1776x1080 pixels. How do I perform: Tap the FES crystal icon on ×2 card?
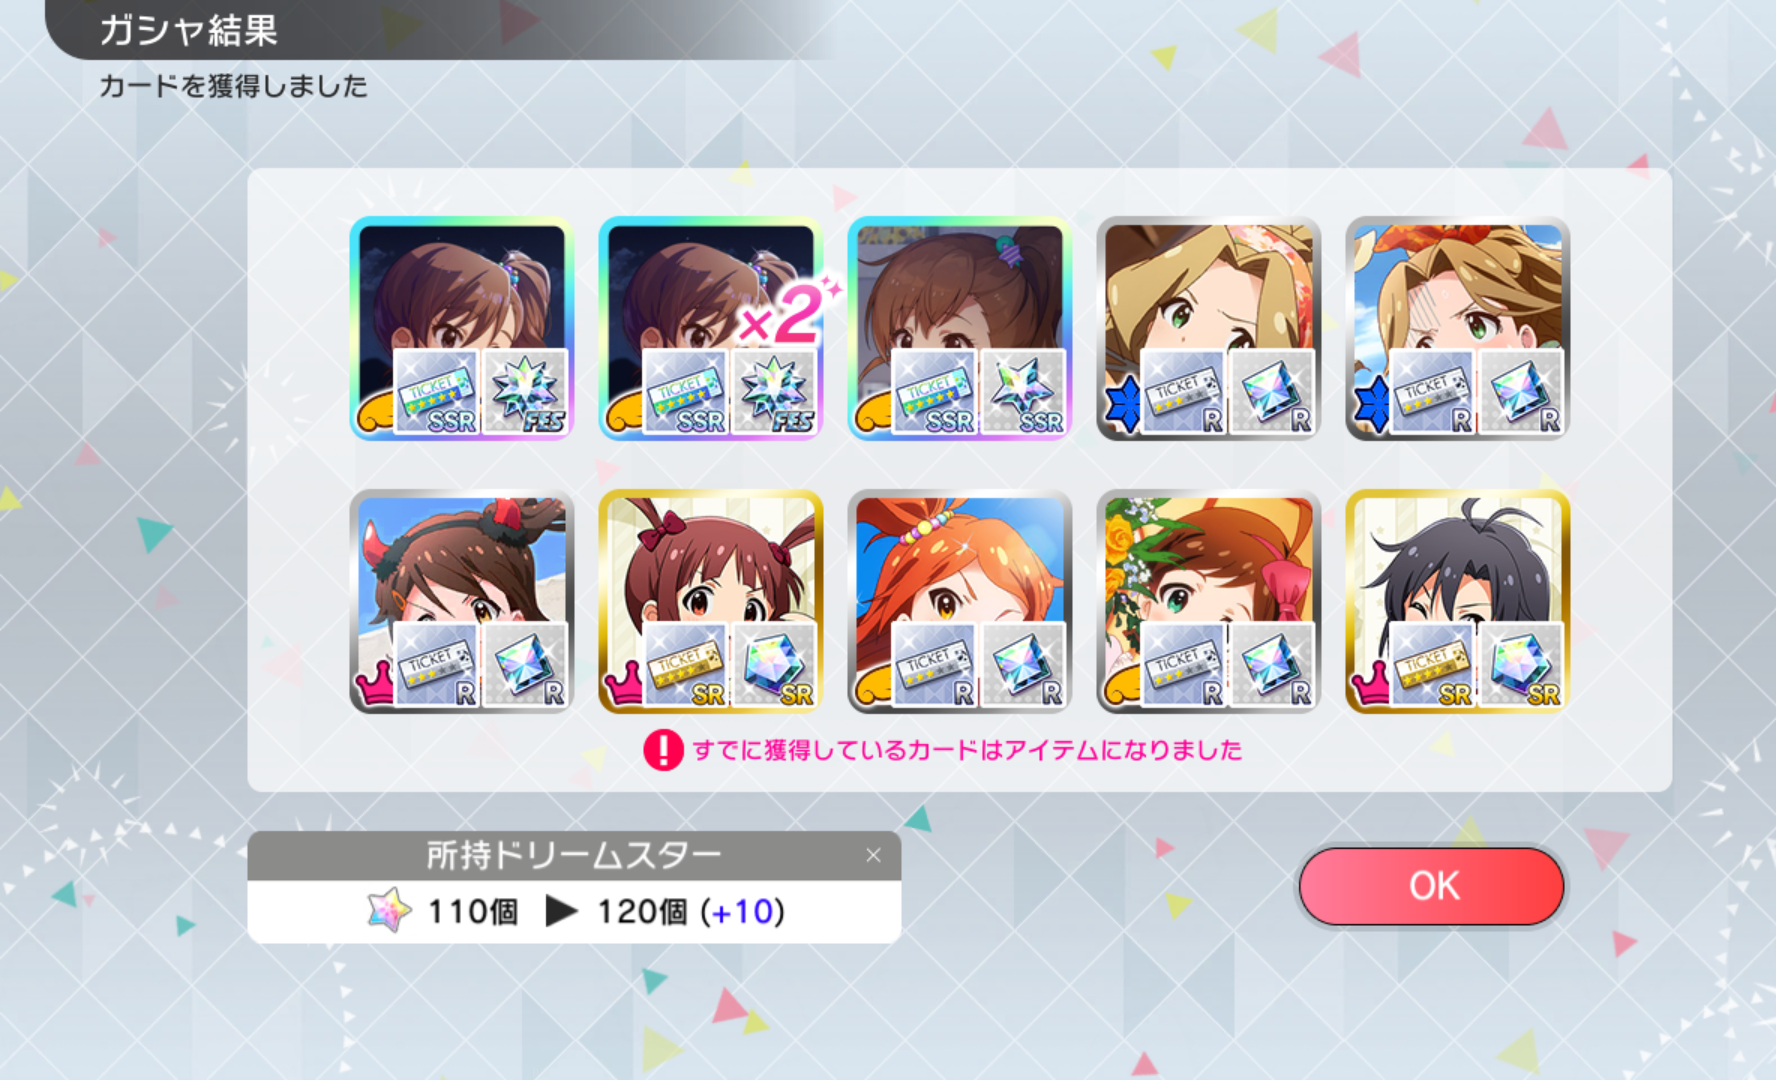pyautogui.click(x=774, y=391)
